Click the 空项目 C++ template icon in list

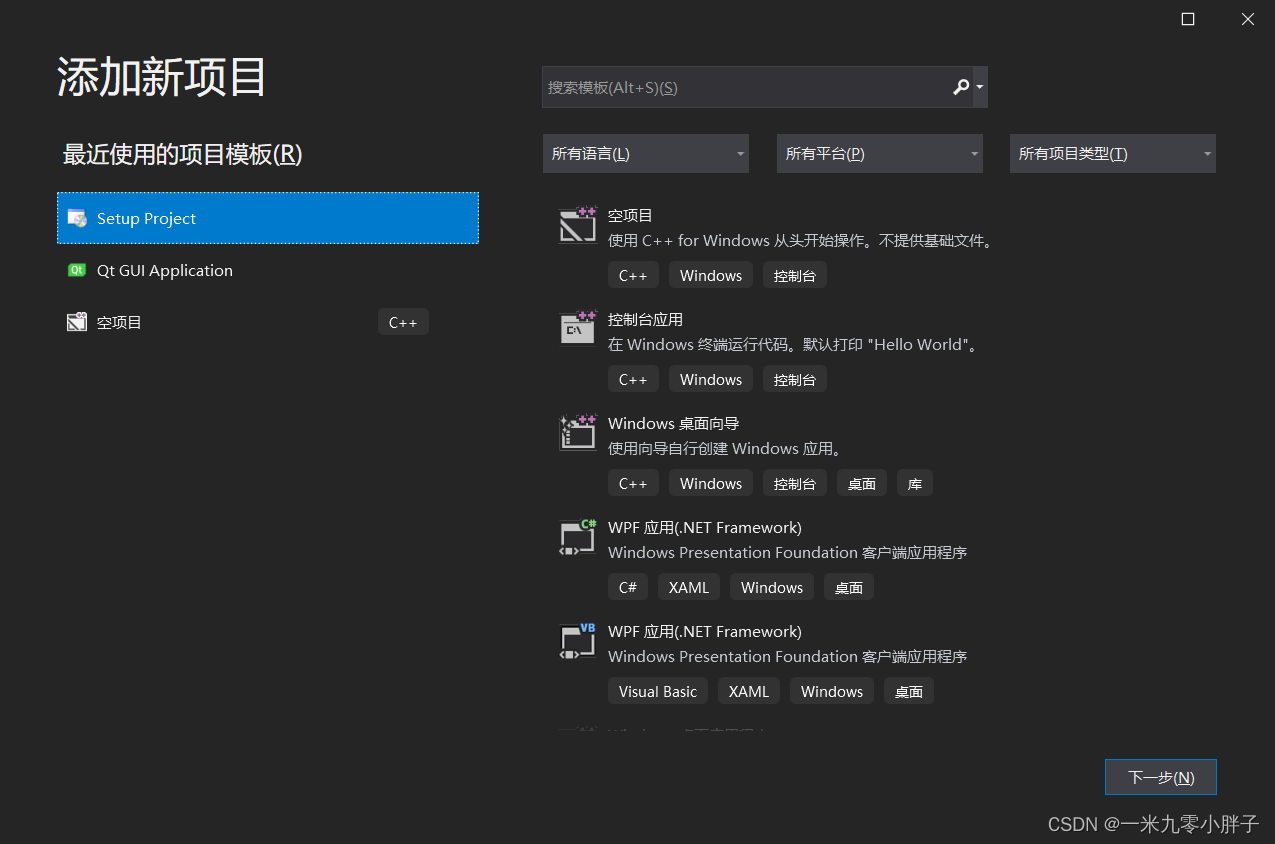tap(578, 224)
